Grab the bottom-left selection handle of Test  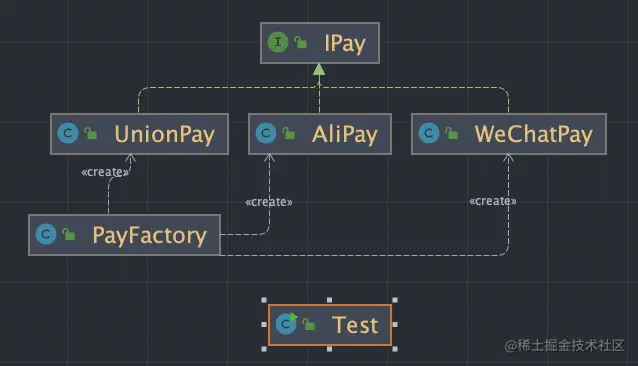(x=264, y=349)
